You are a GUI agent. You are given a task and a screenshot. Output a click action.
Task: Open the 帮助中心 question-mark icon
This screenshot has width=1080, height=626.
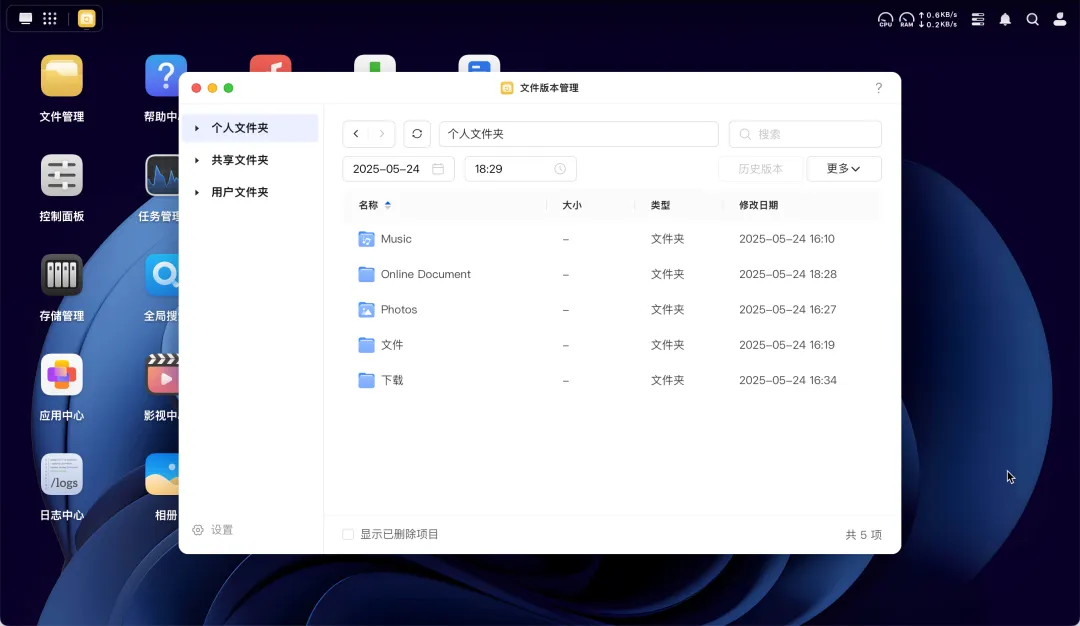[163, 76]
